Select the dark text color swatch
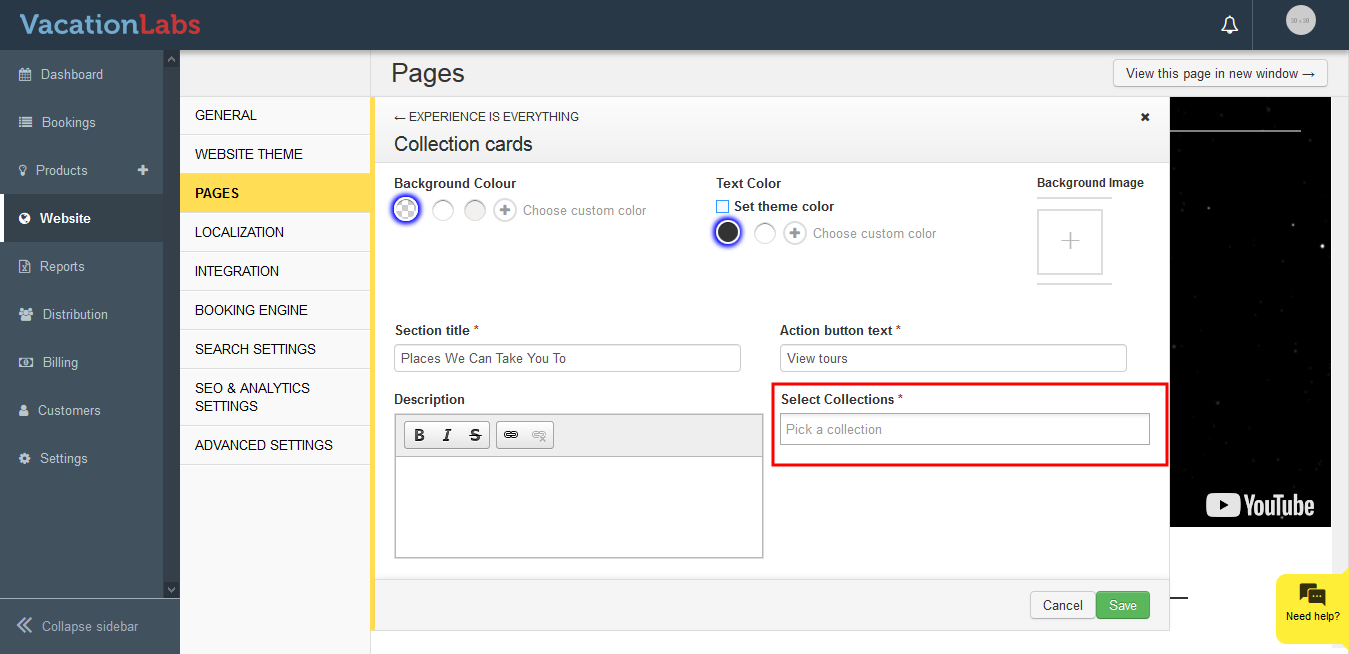 (x=728, y=233)
